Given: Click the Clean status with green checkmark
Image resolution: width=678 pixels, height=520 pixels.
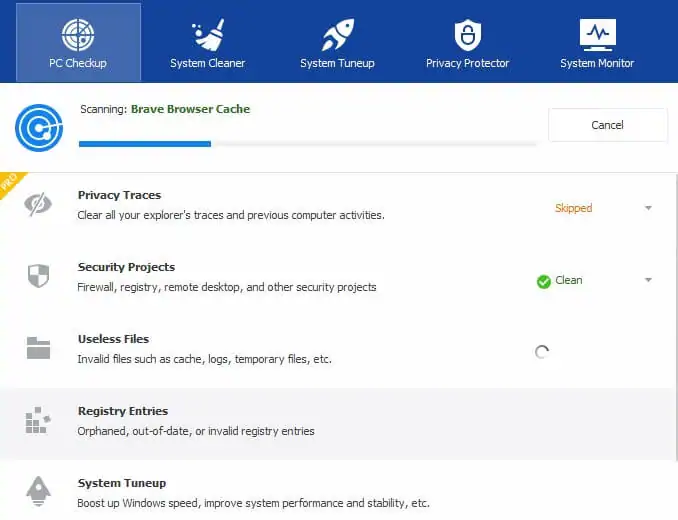Looking at the screenshot, I should point(560,281).
